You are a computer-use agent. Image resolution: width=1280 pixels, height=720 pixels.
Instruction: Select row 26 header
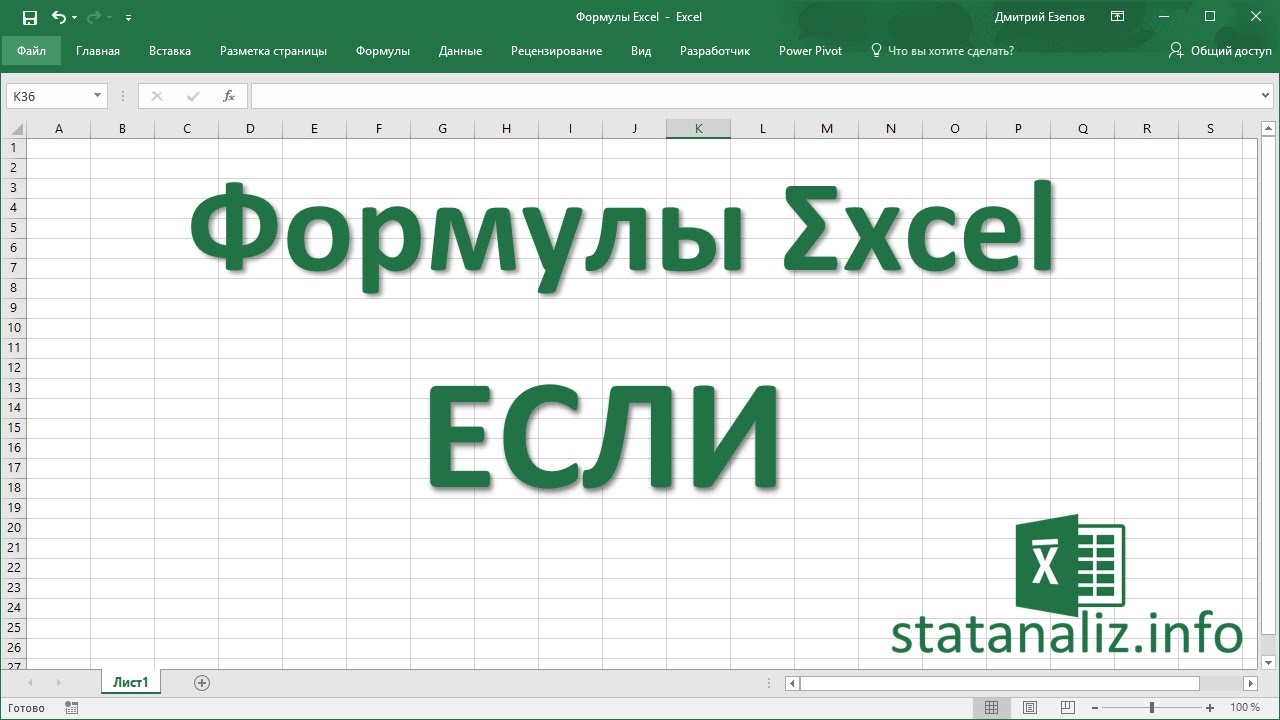[x=13, y=648]
